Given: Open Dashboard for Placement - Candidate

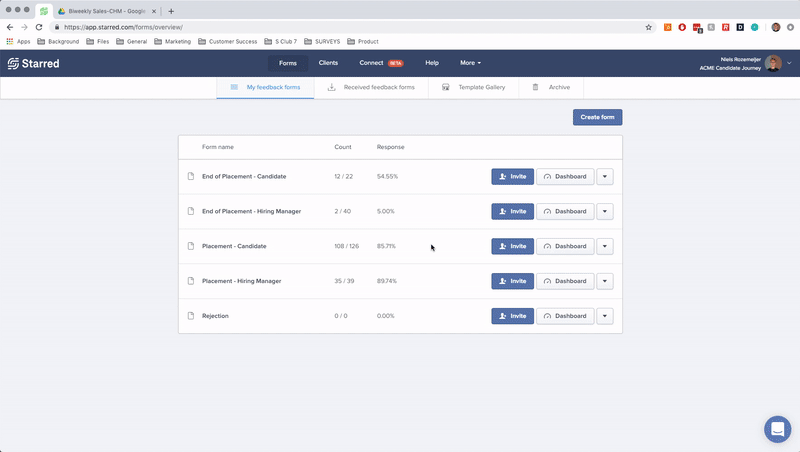Looking at the screenshot, I should [565, 246].
